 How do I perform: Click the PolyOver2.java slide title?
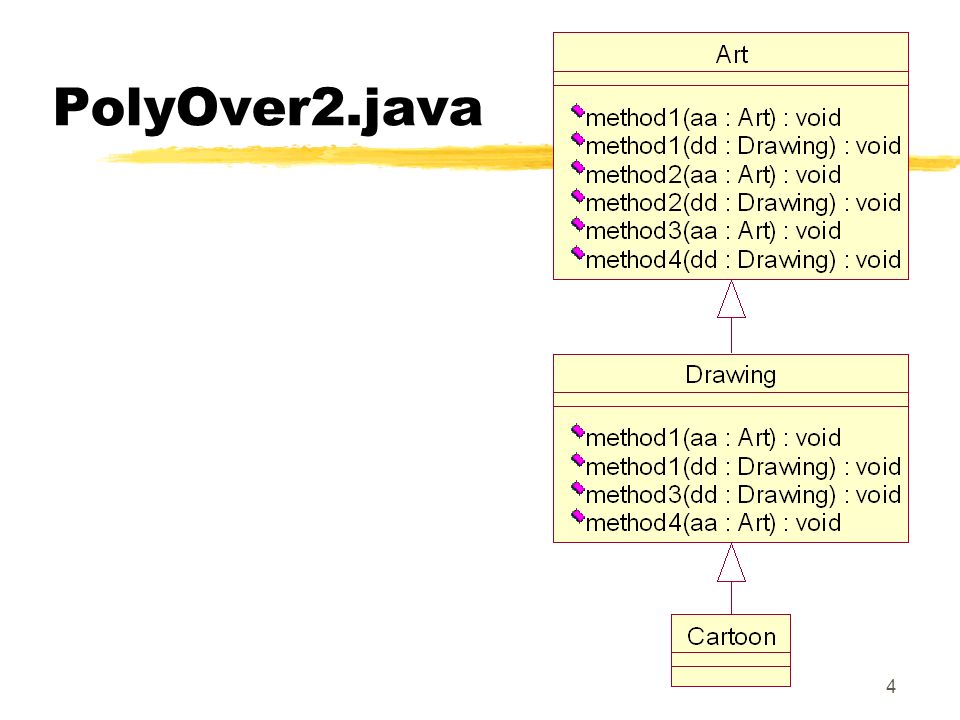(x=268, y=109)
